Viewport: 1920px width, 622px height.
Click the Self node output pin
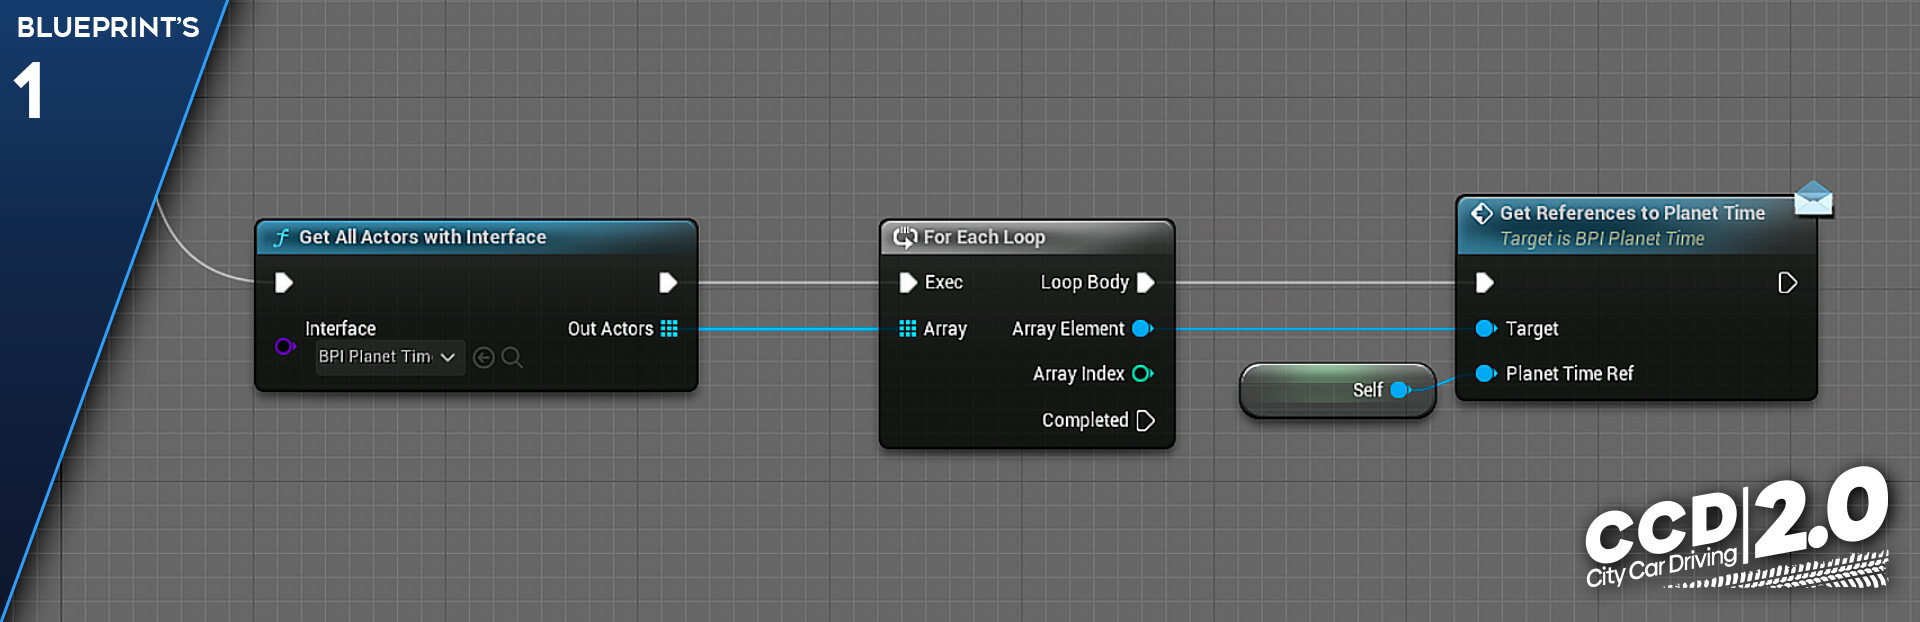click(x=1400, y=390)
